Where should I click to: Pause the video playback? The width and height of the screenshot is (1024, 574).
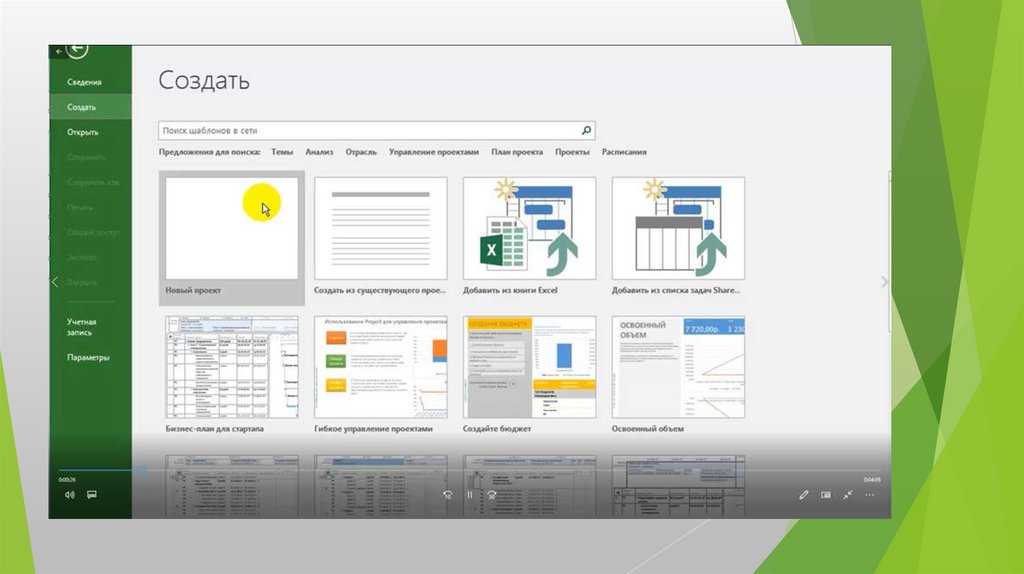coord(470,495)
